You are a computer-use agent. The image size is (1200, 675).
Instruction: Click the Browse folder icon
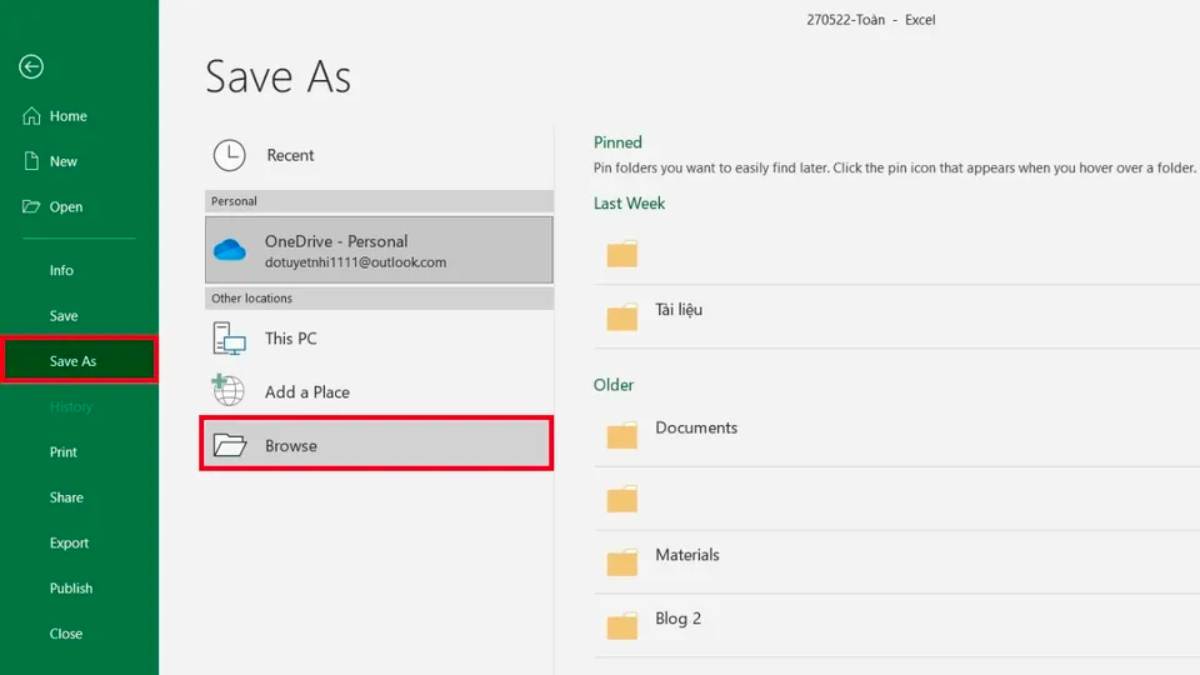pos(230,445)
